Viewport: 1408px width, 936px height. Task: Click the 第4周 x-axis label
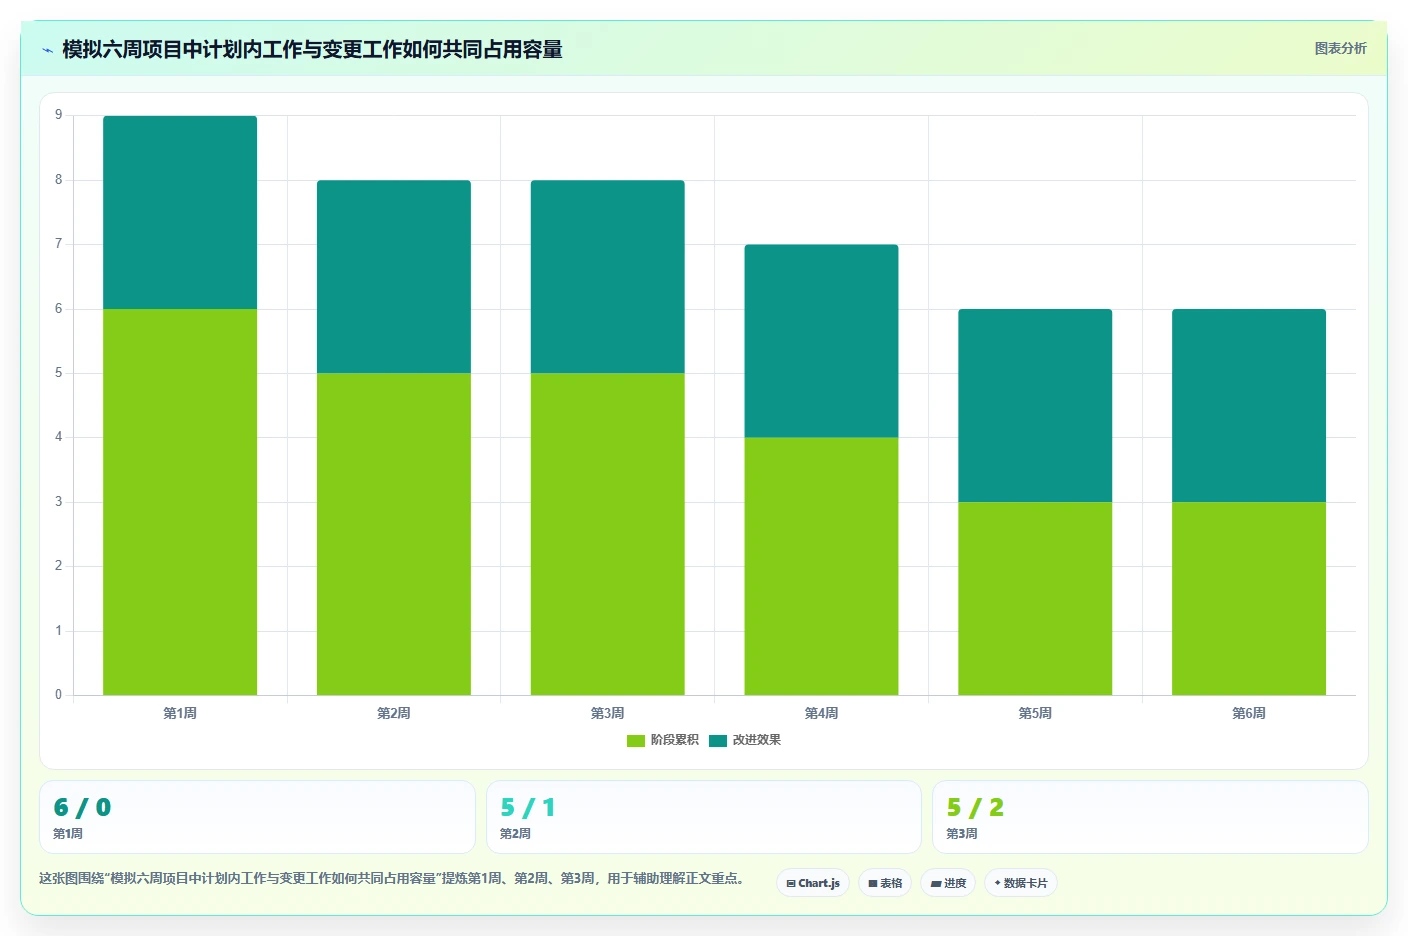pos(821,713)
